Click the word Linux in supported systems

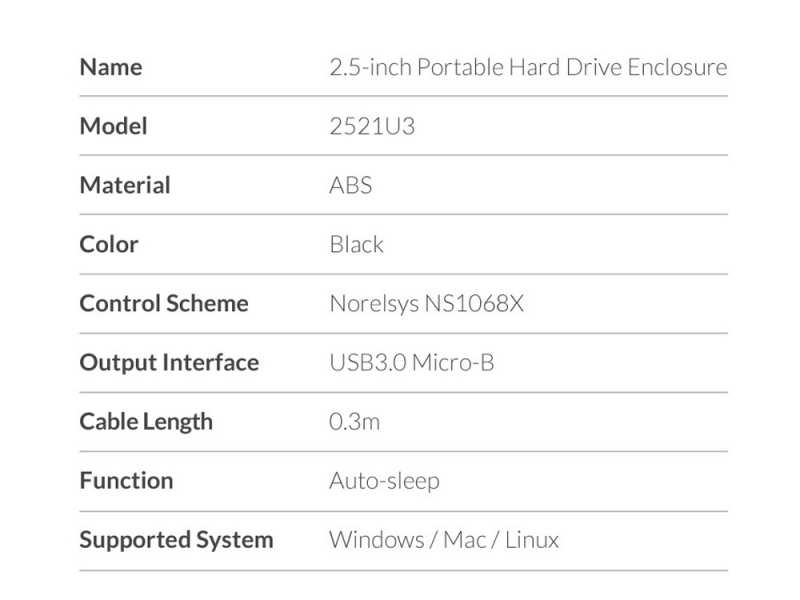click(532, 540)
